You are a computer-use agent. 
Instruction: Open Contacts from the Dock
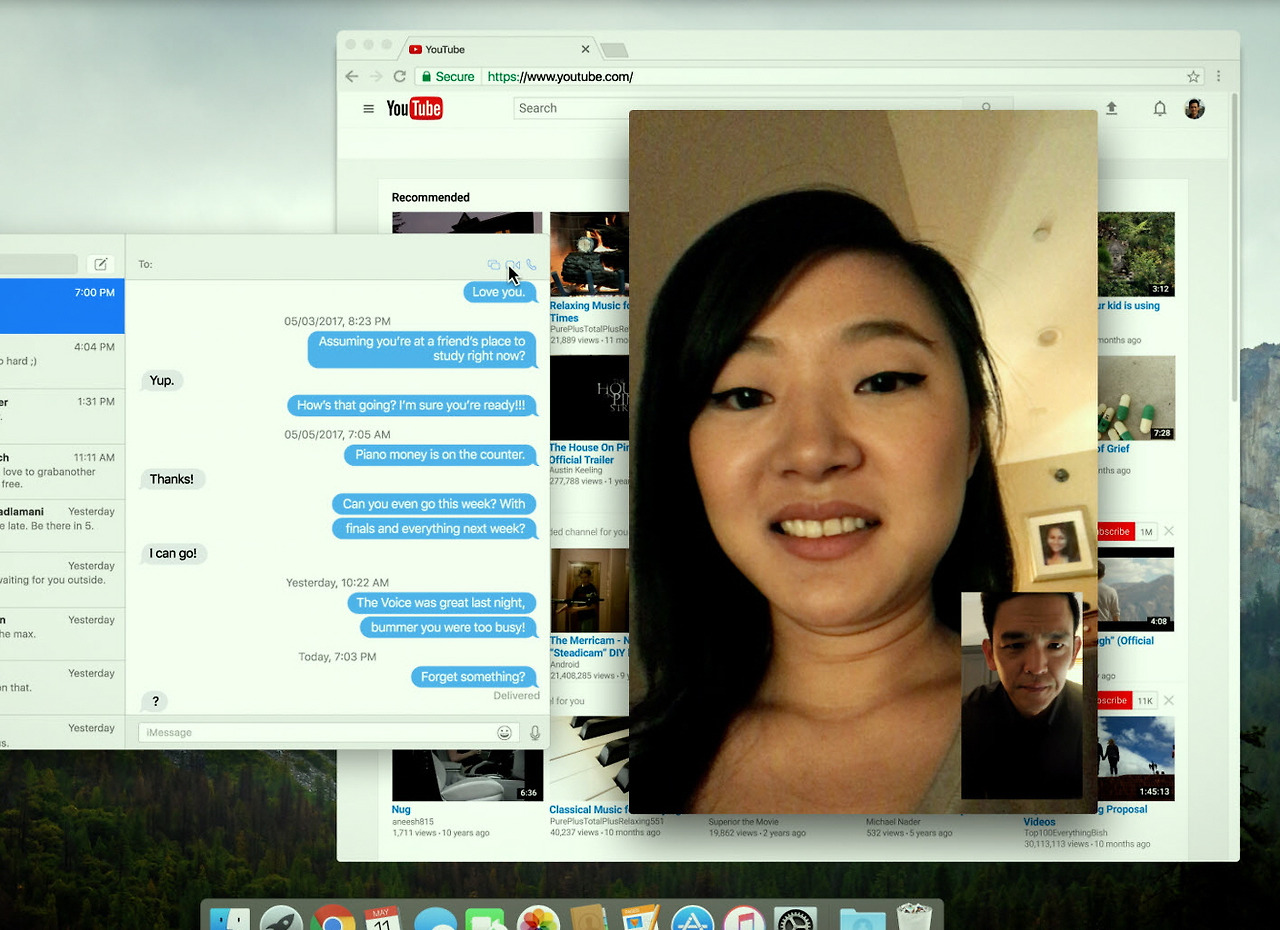click(x=589, y=918)
